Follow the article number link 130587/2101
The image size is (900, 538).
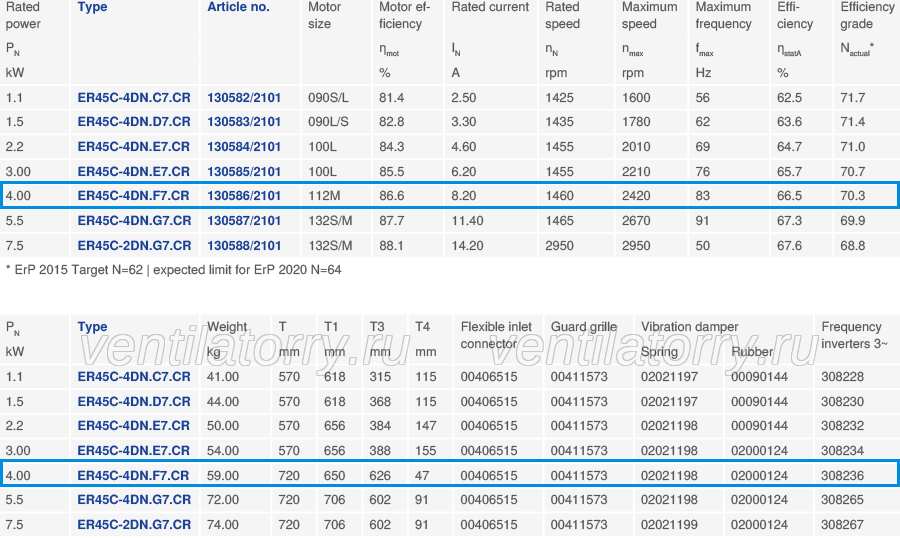coord(244,220)
